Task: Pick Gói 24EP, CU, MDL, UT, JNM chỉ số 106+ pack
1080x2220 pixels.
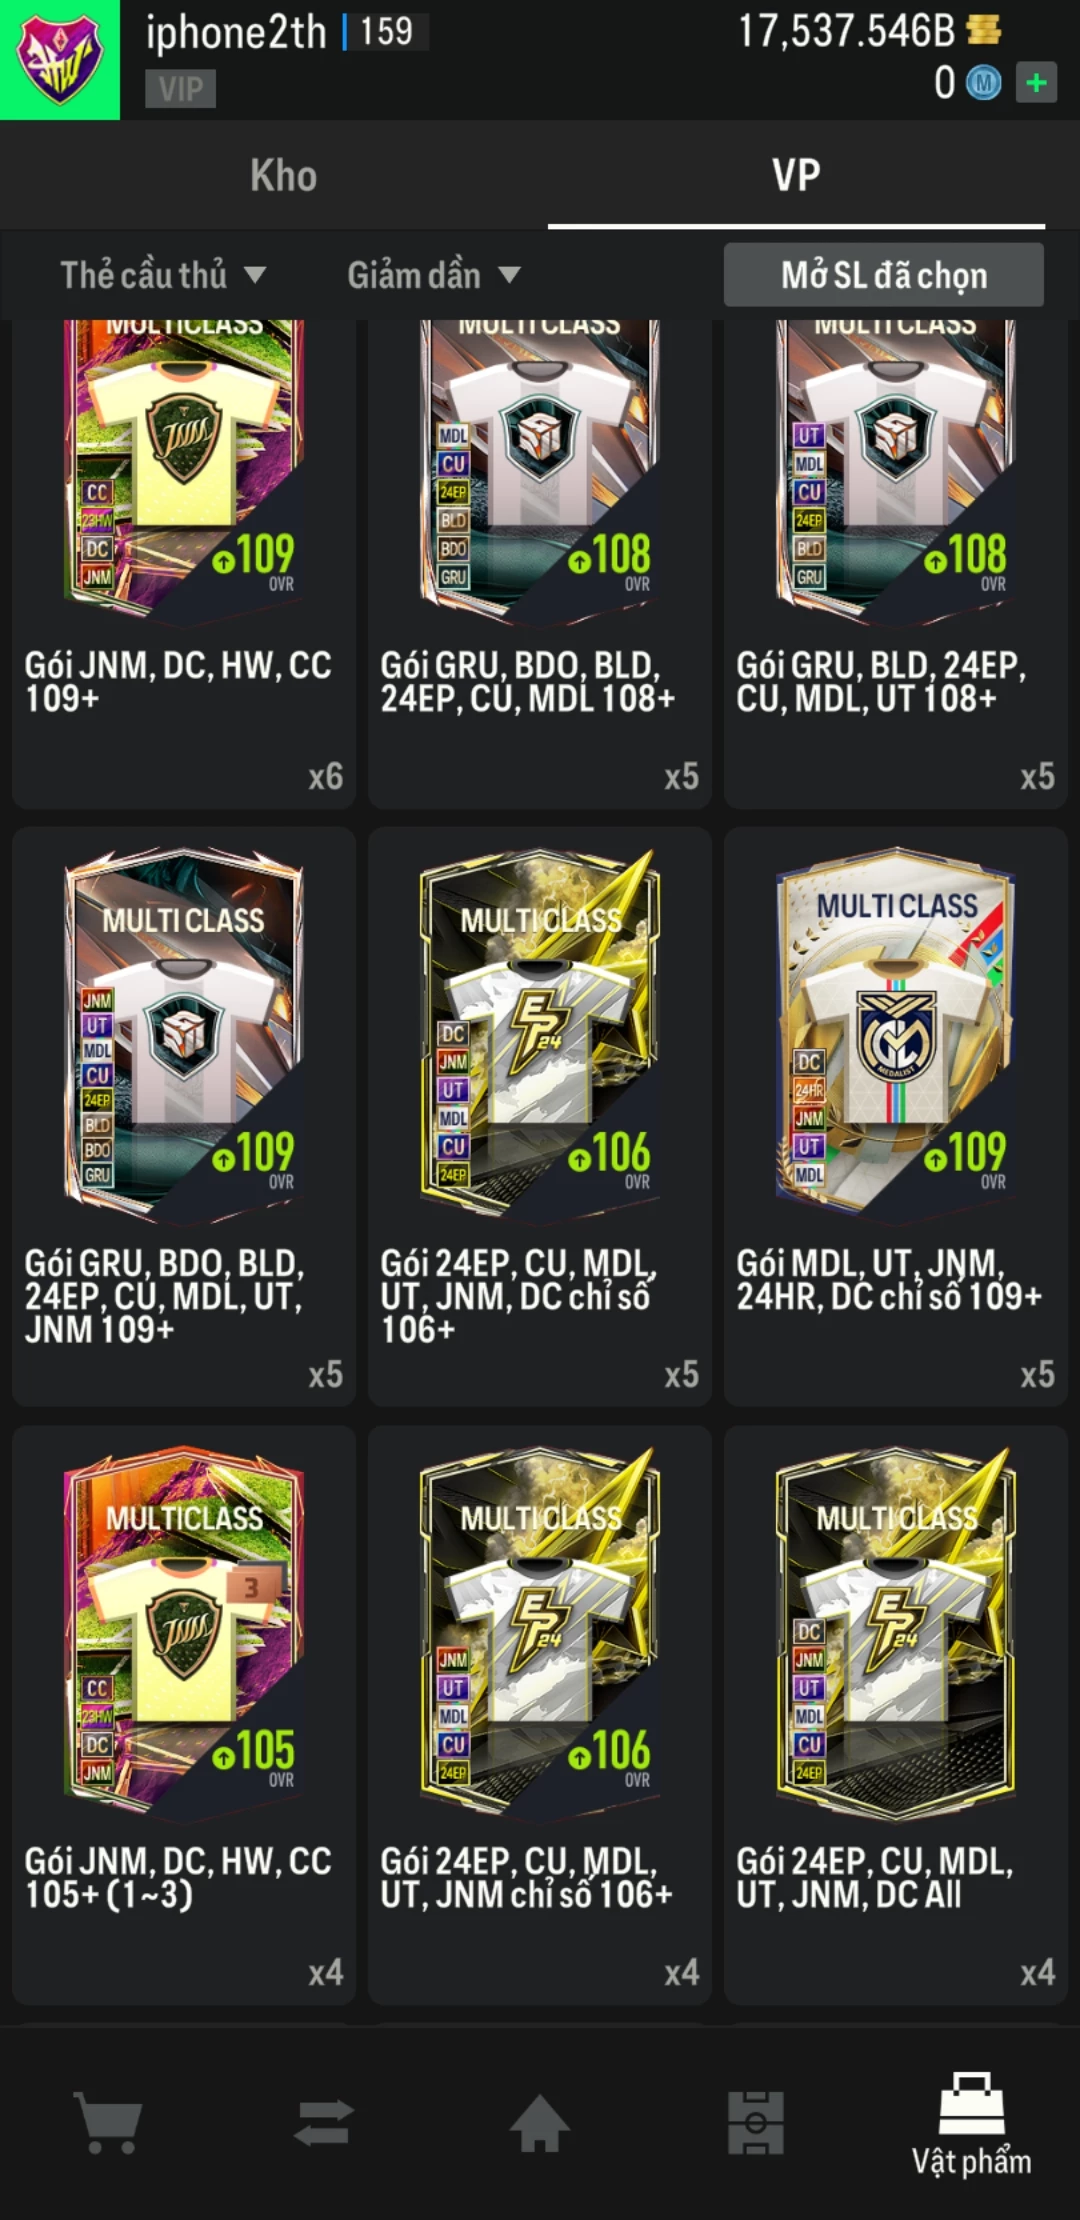Action: 540,1715
